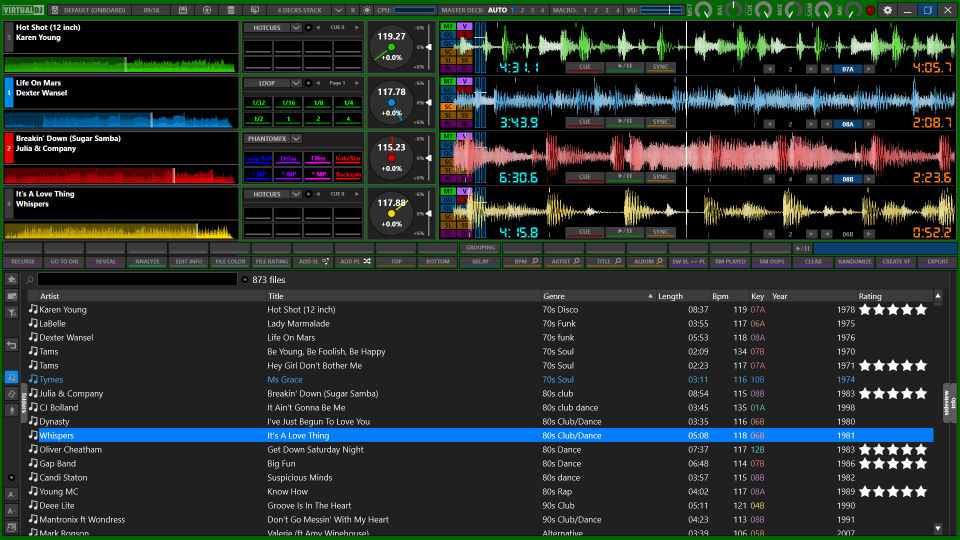Expand the folders side panel tab
This screenshot has width=960, height=540.
[24, 403]
